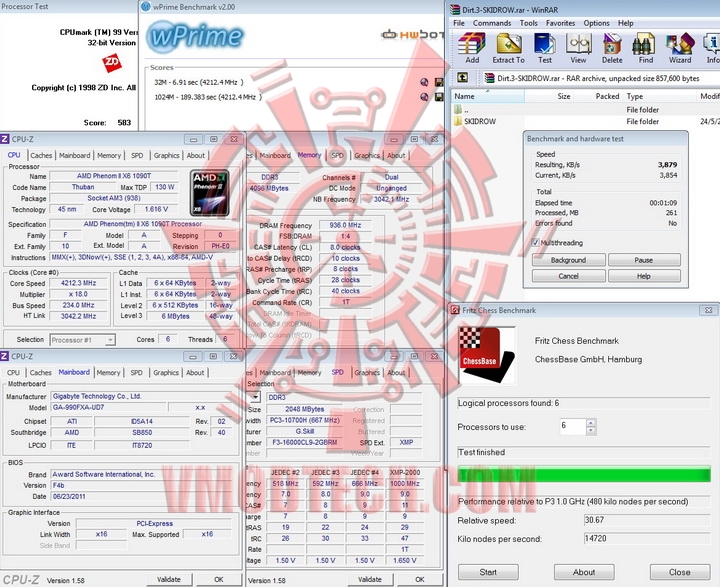This screenshot has width=720, height=587.
Task: Open the parent '..' folder entry in WinRAR
Action: tap(461, 110)
